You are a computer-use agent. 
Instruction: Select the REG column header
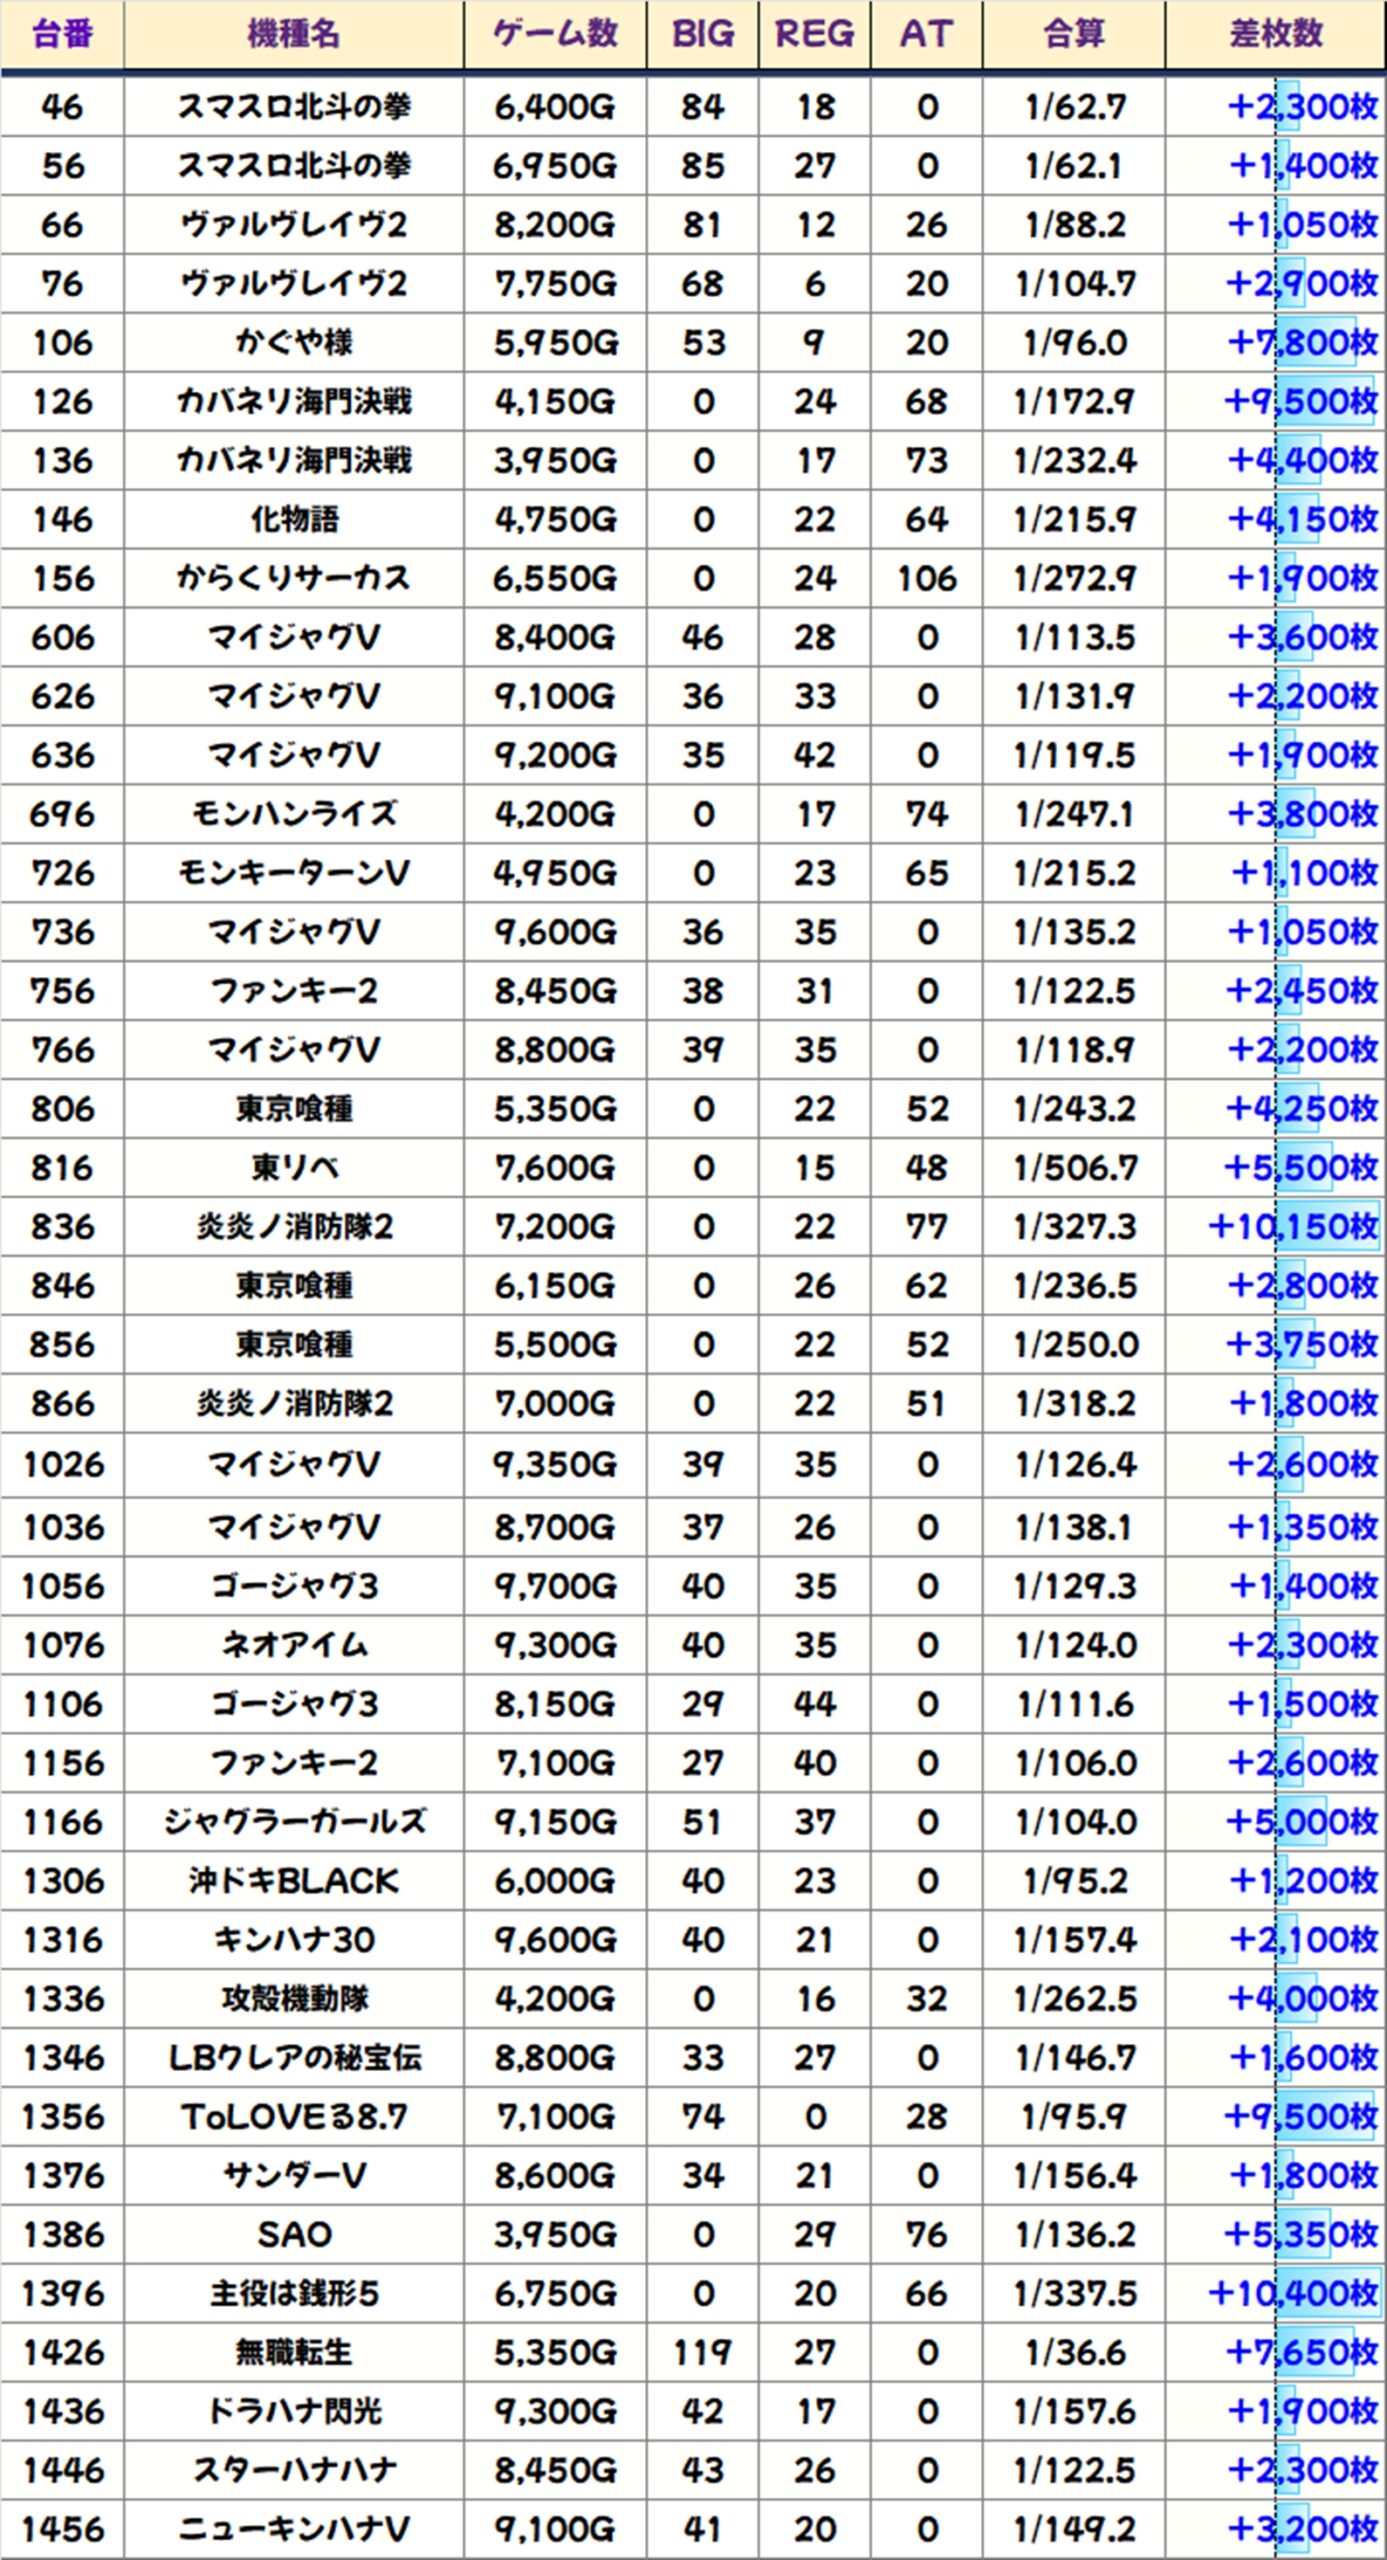(814, 35)
